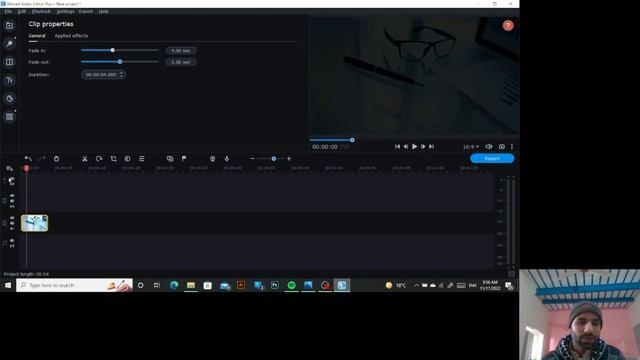Click the Fade out slider handle

(x=120, y=62)
